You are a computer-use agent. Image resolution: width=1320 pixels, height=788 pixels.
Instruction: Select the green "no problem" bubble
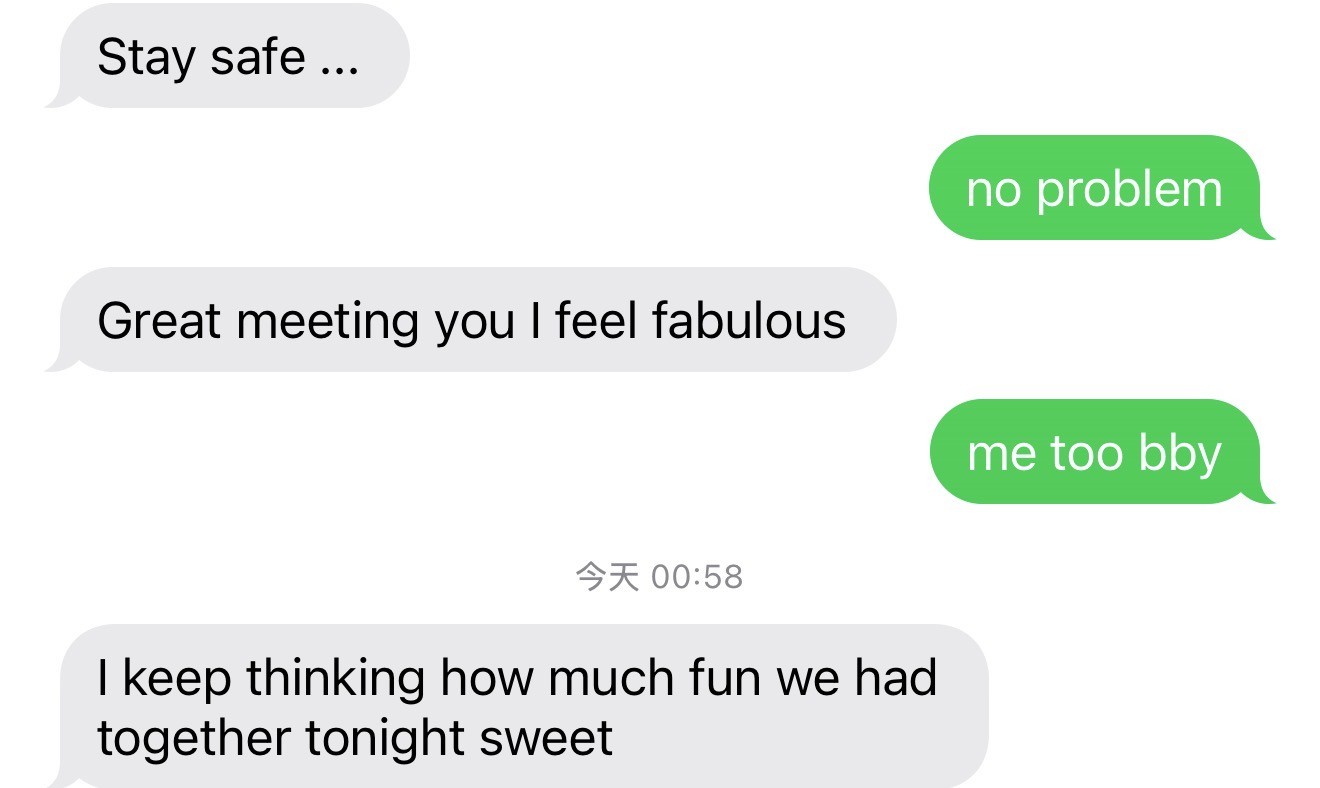point(1094,189)
